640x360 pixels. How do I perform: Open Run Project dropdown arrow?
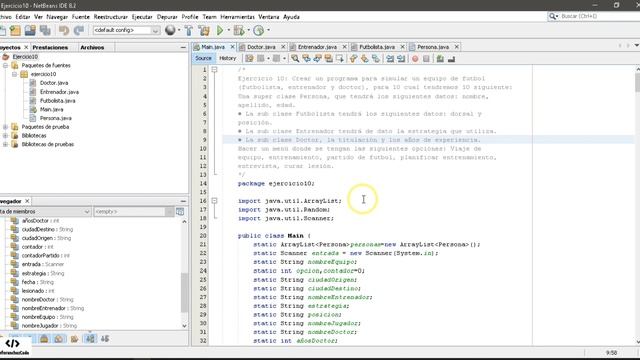(x=229, y=30)
